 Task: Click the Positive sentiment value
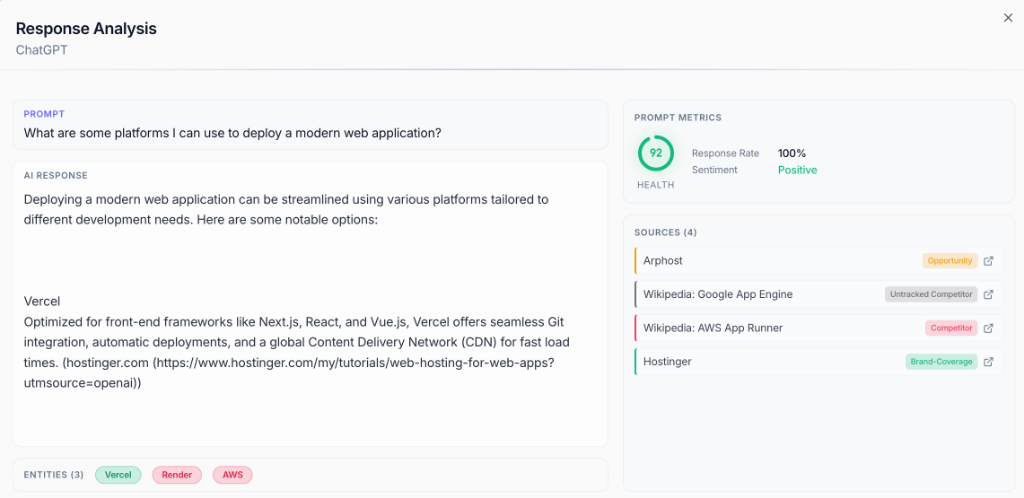(797, 170)
